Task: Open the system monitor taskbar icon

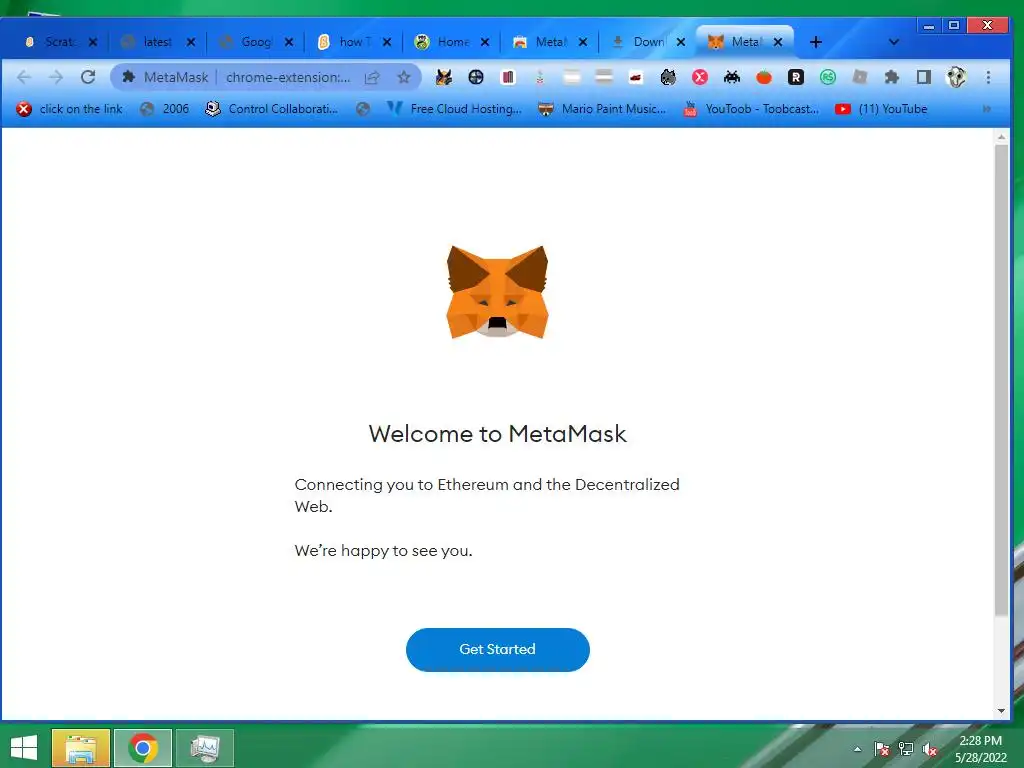Action: tap(205, 748)
